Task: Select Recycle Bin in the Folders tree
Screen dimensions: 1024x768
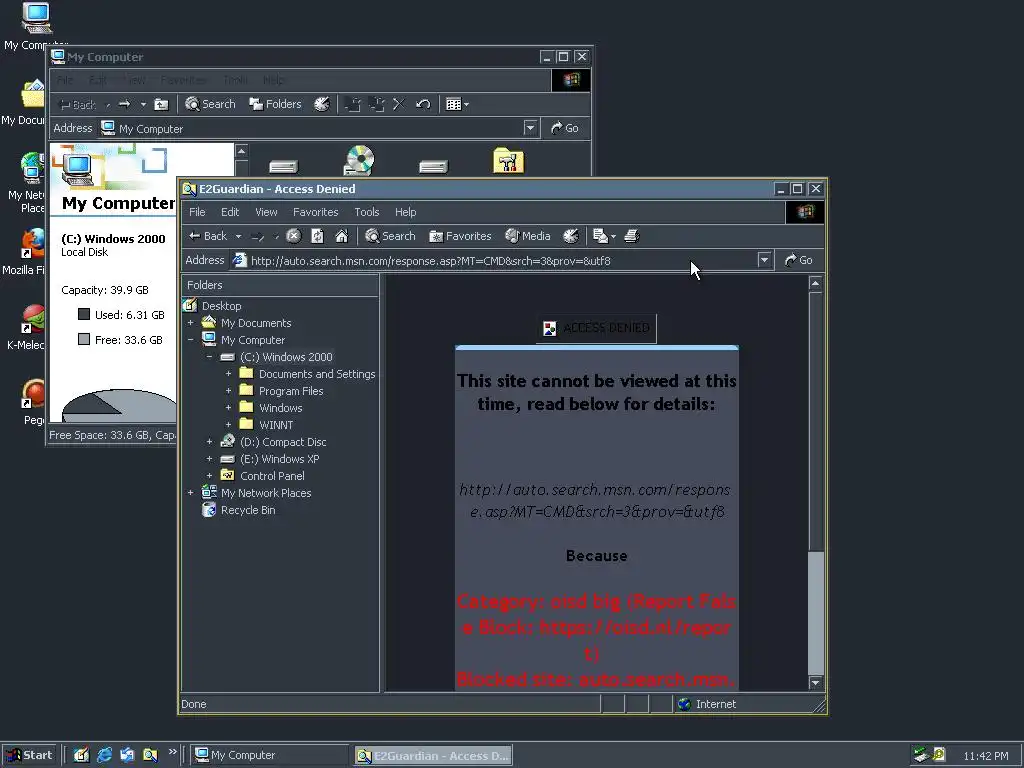Action: tap(248, 510)
